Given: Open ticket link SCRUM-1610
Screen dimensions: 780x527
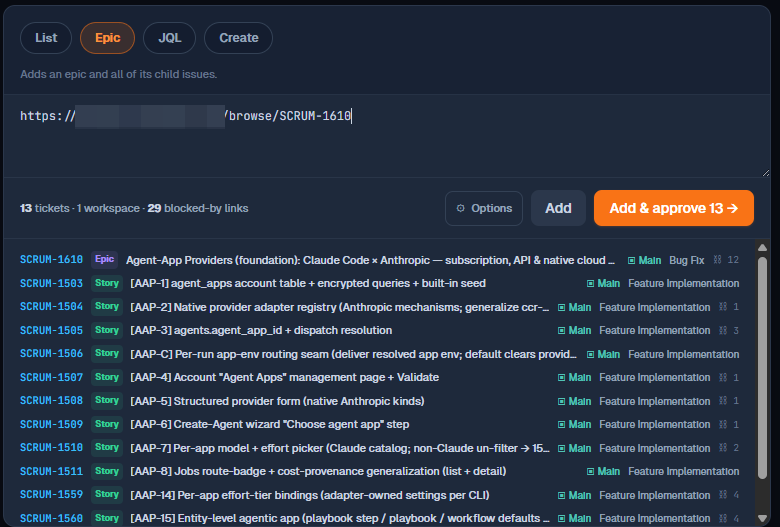Looking at the screenshot, I should 51,259.
